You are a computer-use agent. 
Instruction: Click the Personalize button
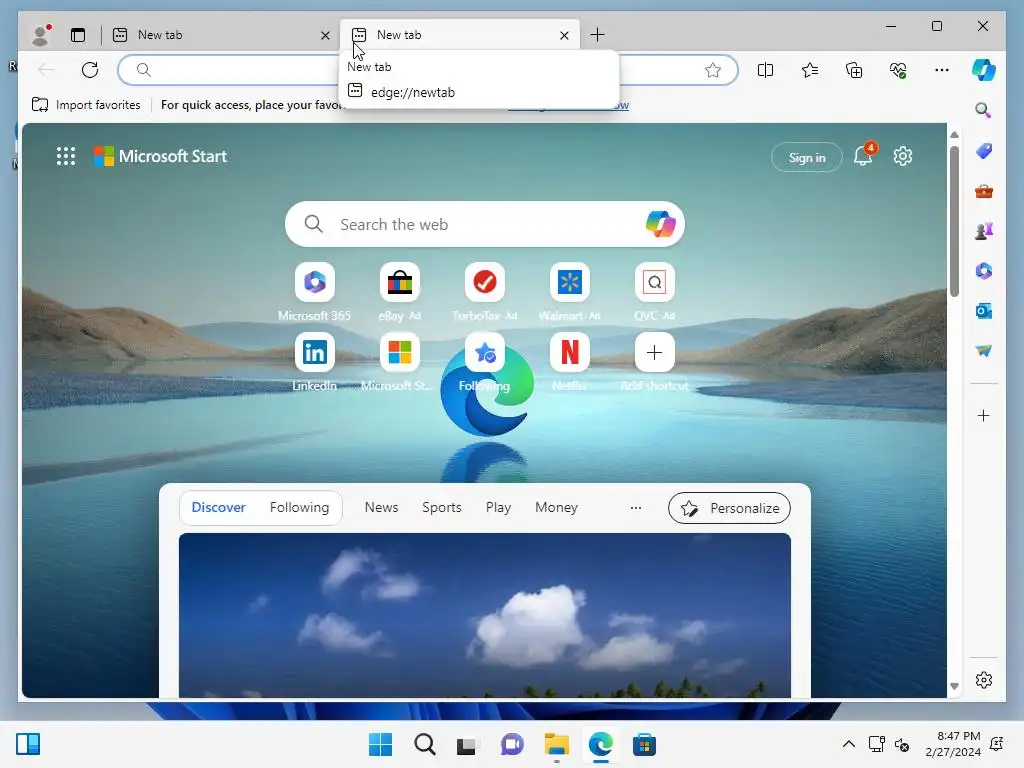729,508
